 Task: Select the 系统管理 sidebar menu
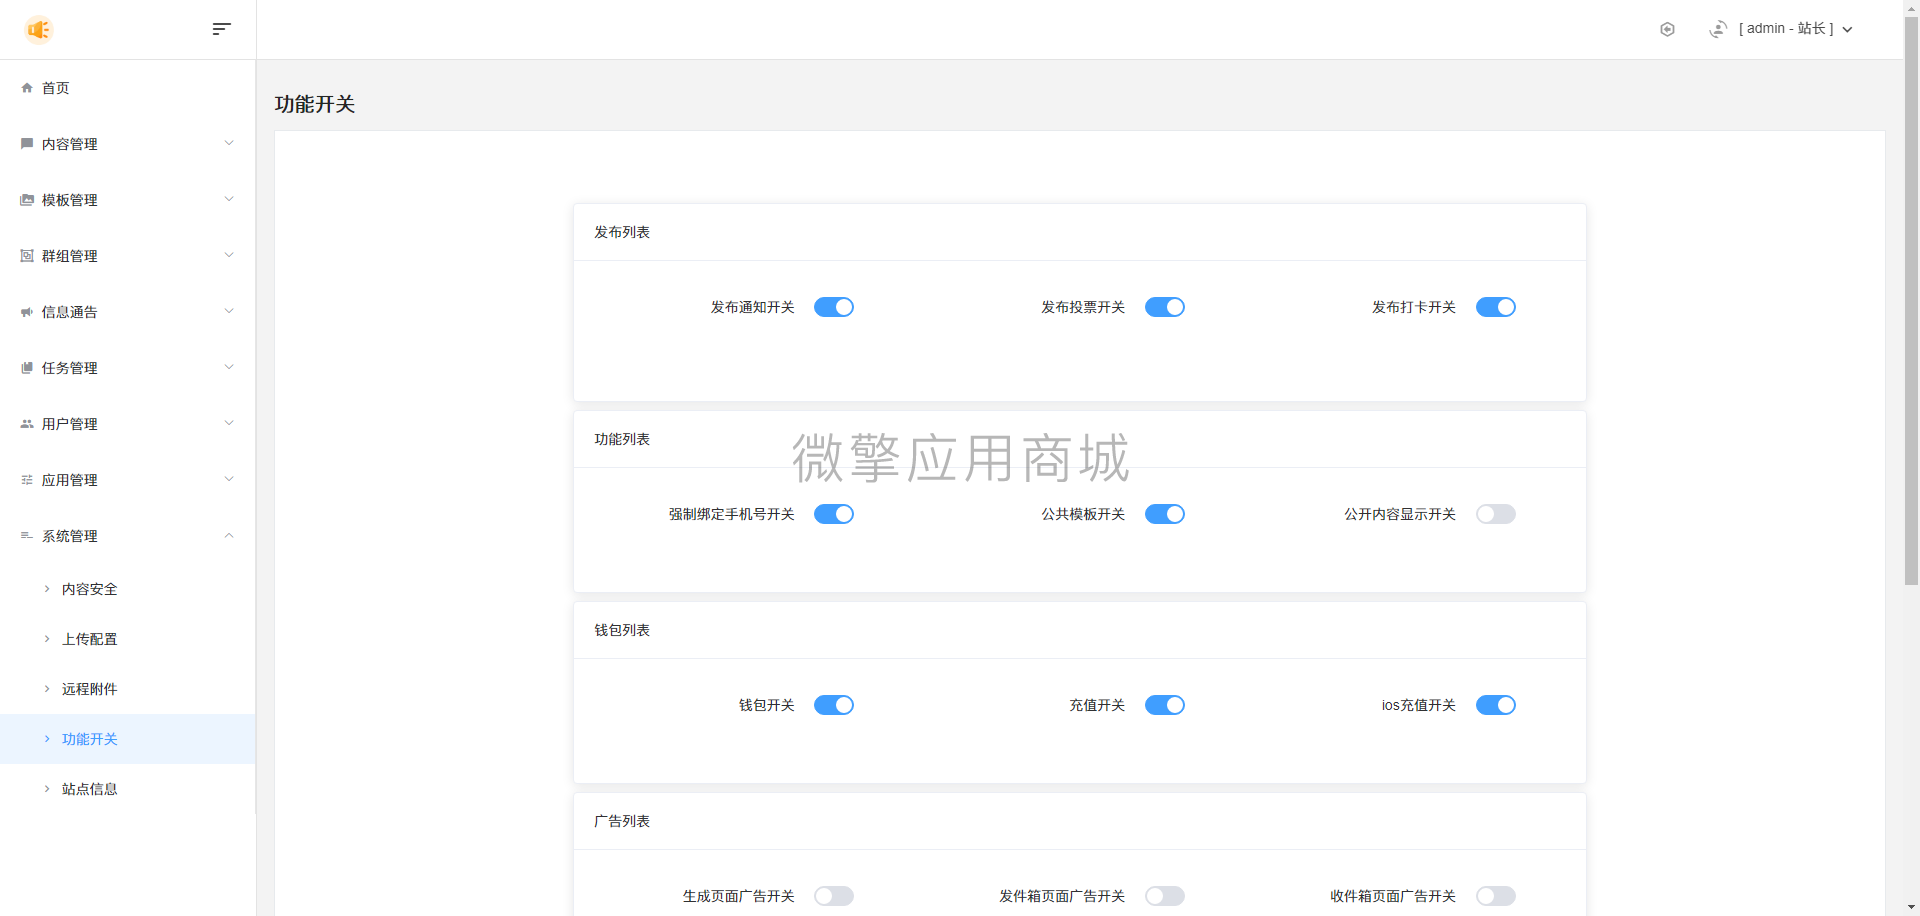[x=128, y=536]
